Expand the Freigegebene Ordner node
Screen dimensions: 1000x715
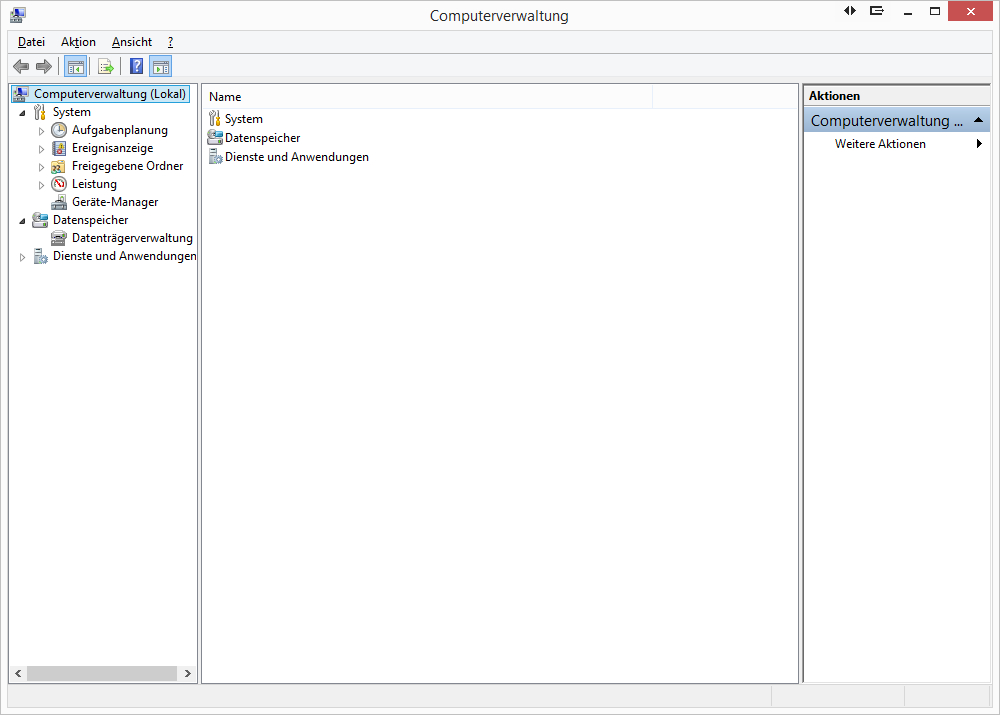click(x=41, y=167)
